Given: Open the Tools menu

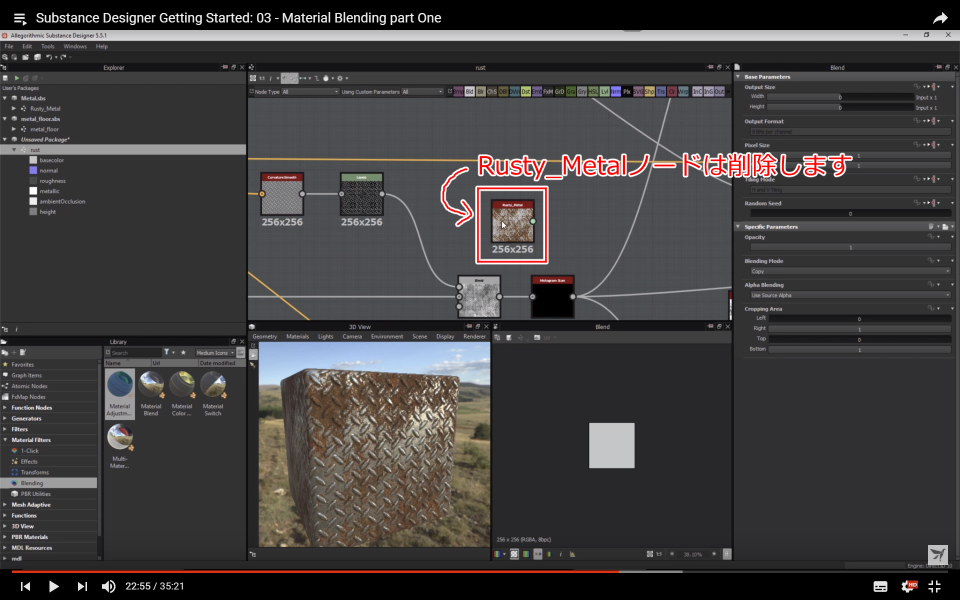Looking at the screenshot, I should [x=48, y=47].
